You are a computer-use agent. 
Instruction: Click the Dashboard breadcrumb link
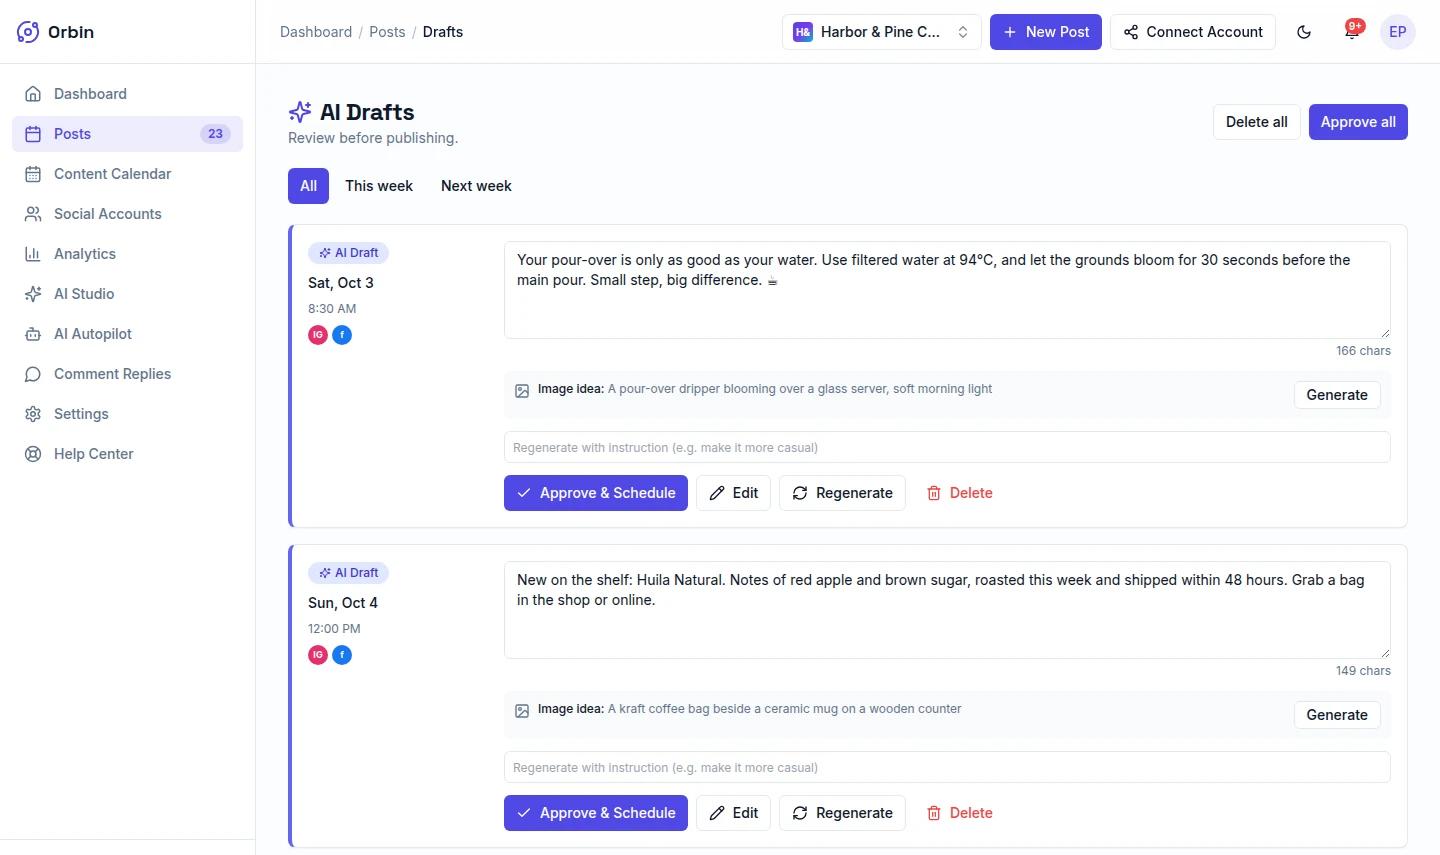click(x=316, y=32)
